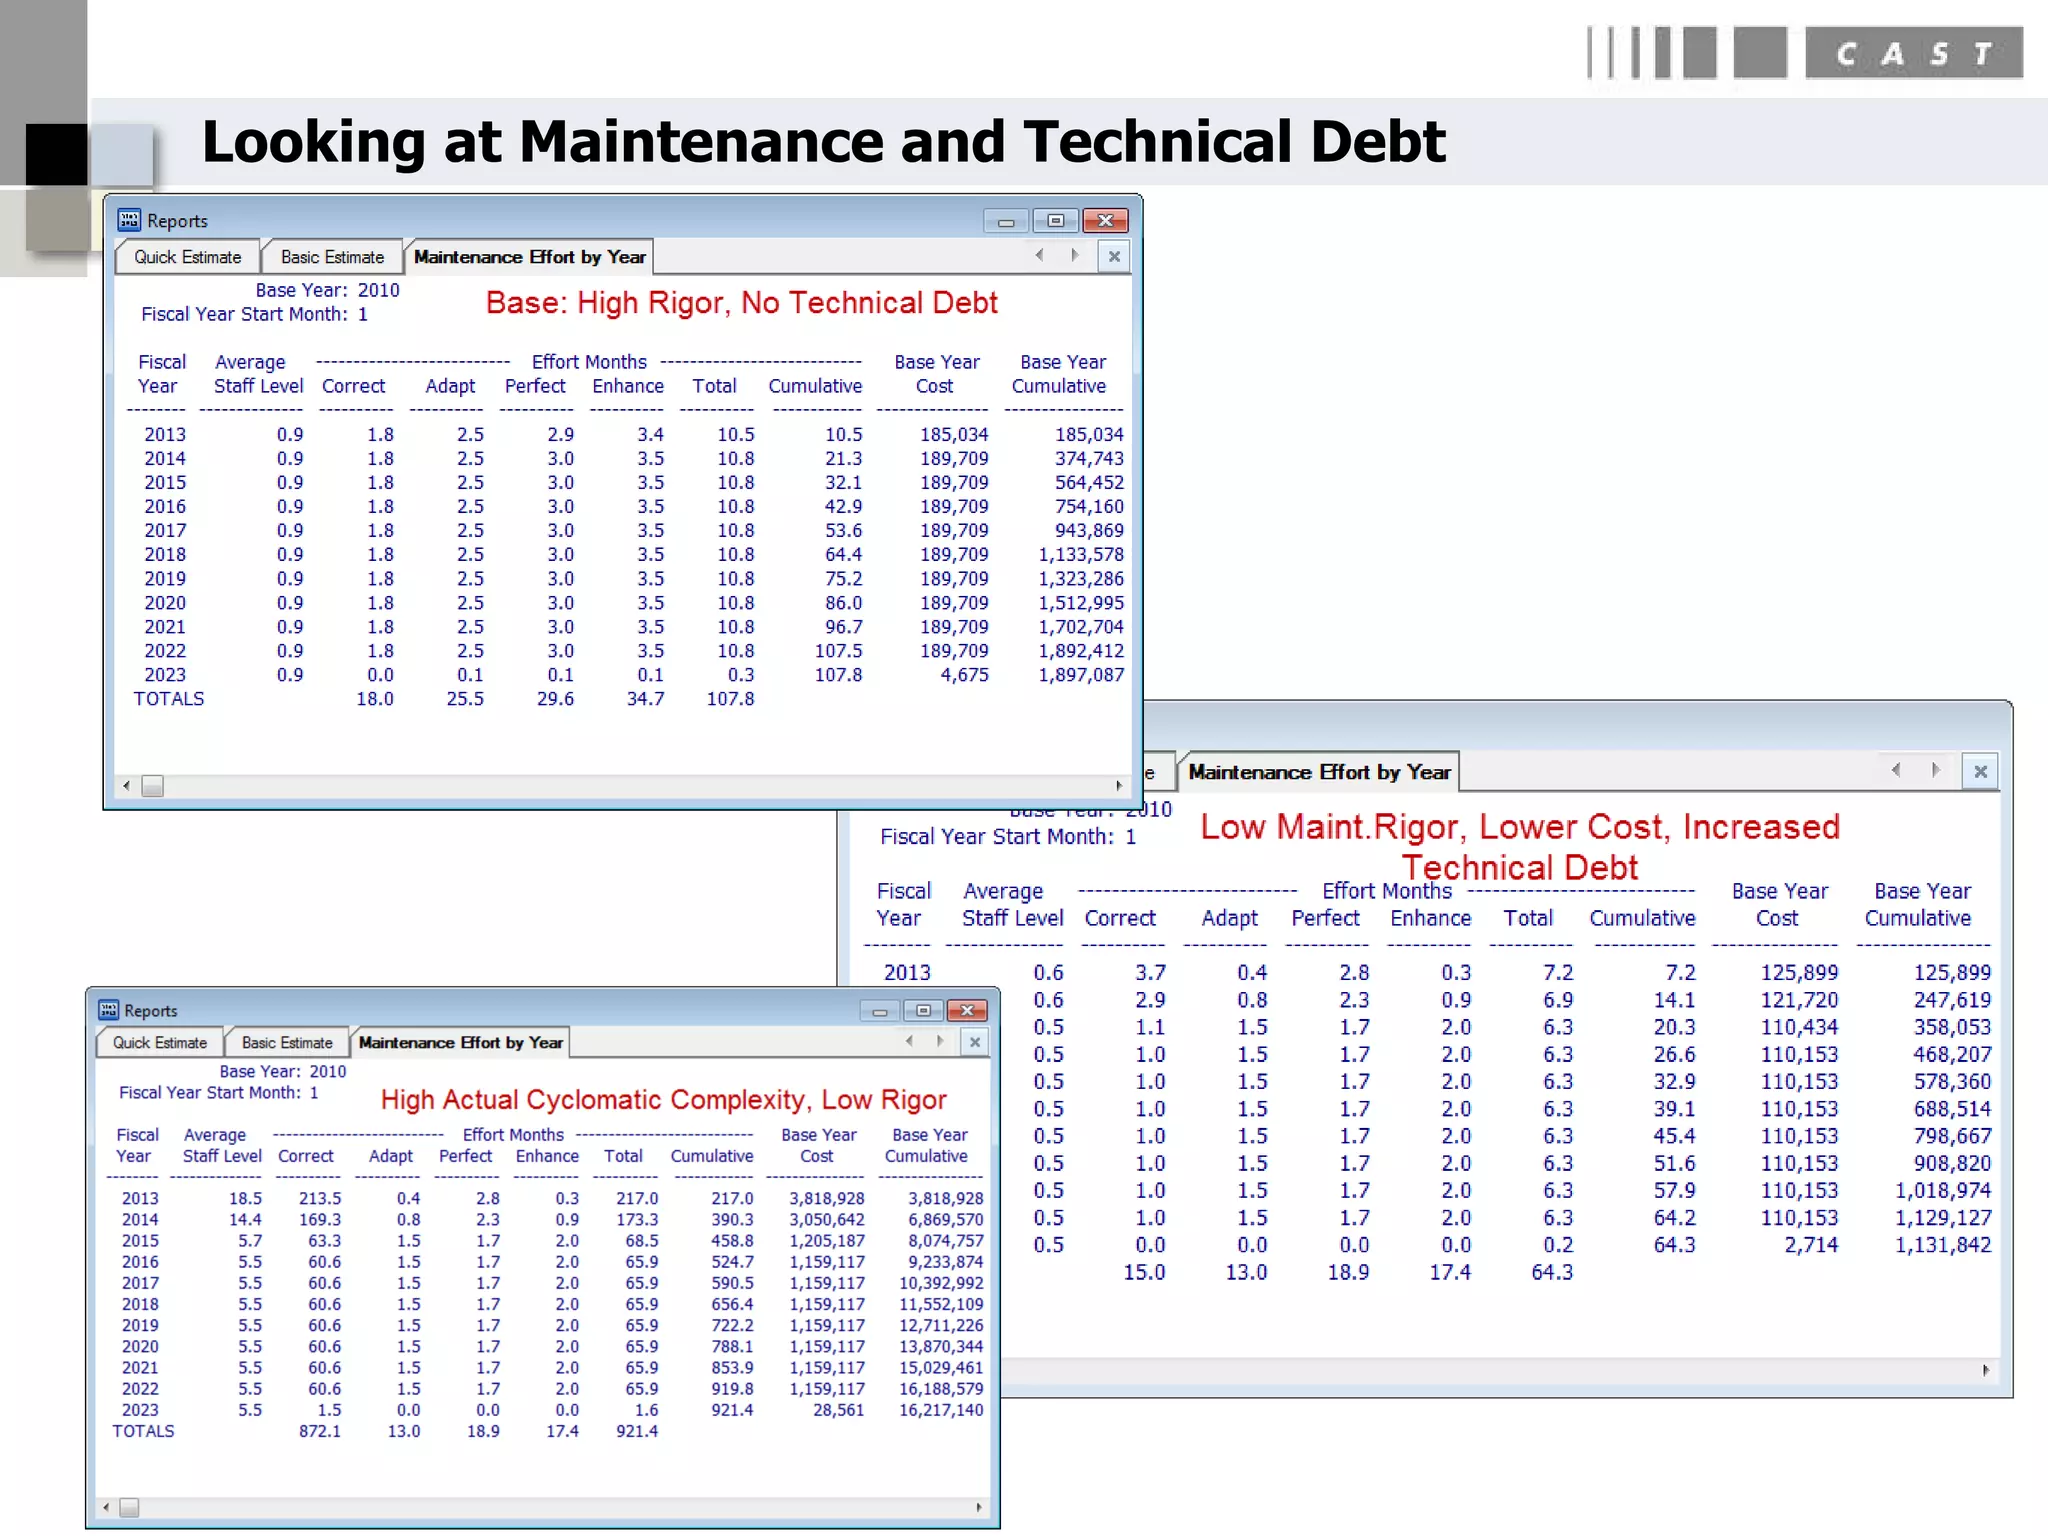Click 64.3 total in right window totals row
This screenshot has width=2048, height=1536.
(1552, 1272)
